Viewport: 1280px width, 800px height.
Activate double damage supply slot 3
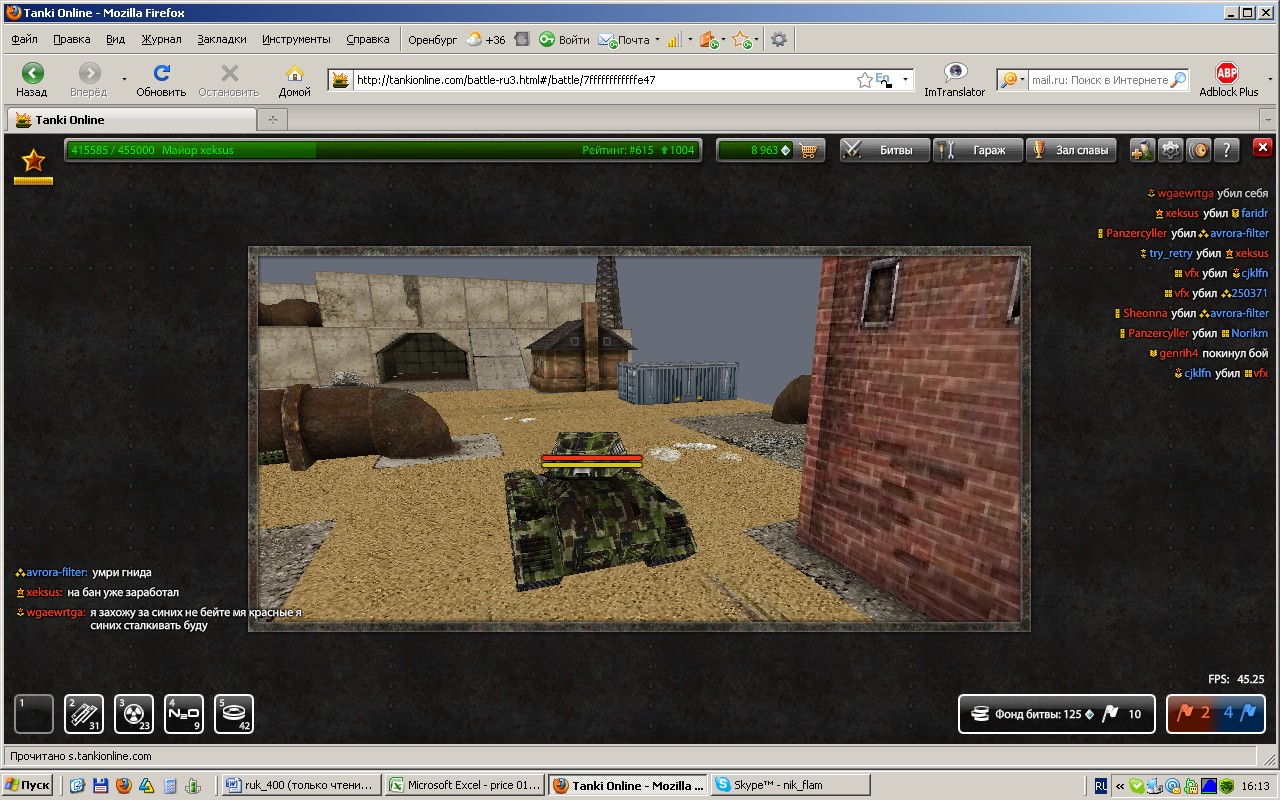tap(134, 714)
